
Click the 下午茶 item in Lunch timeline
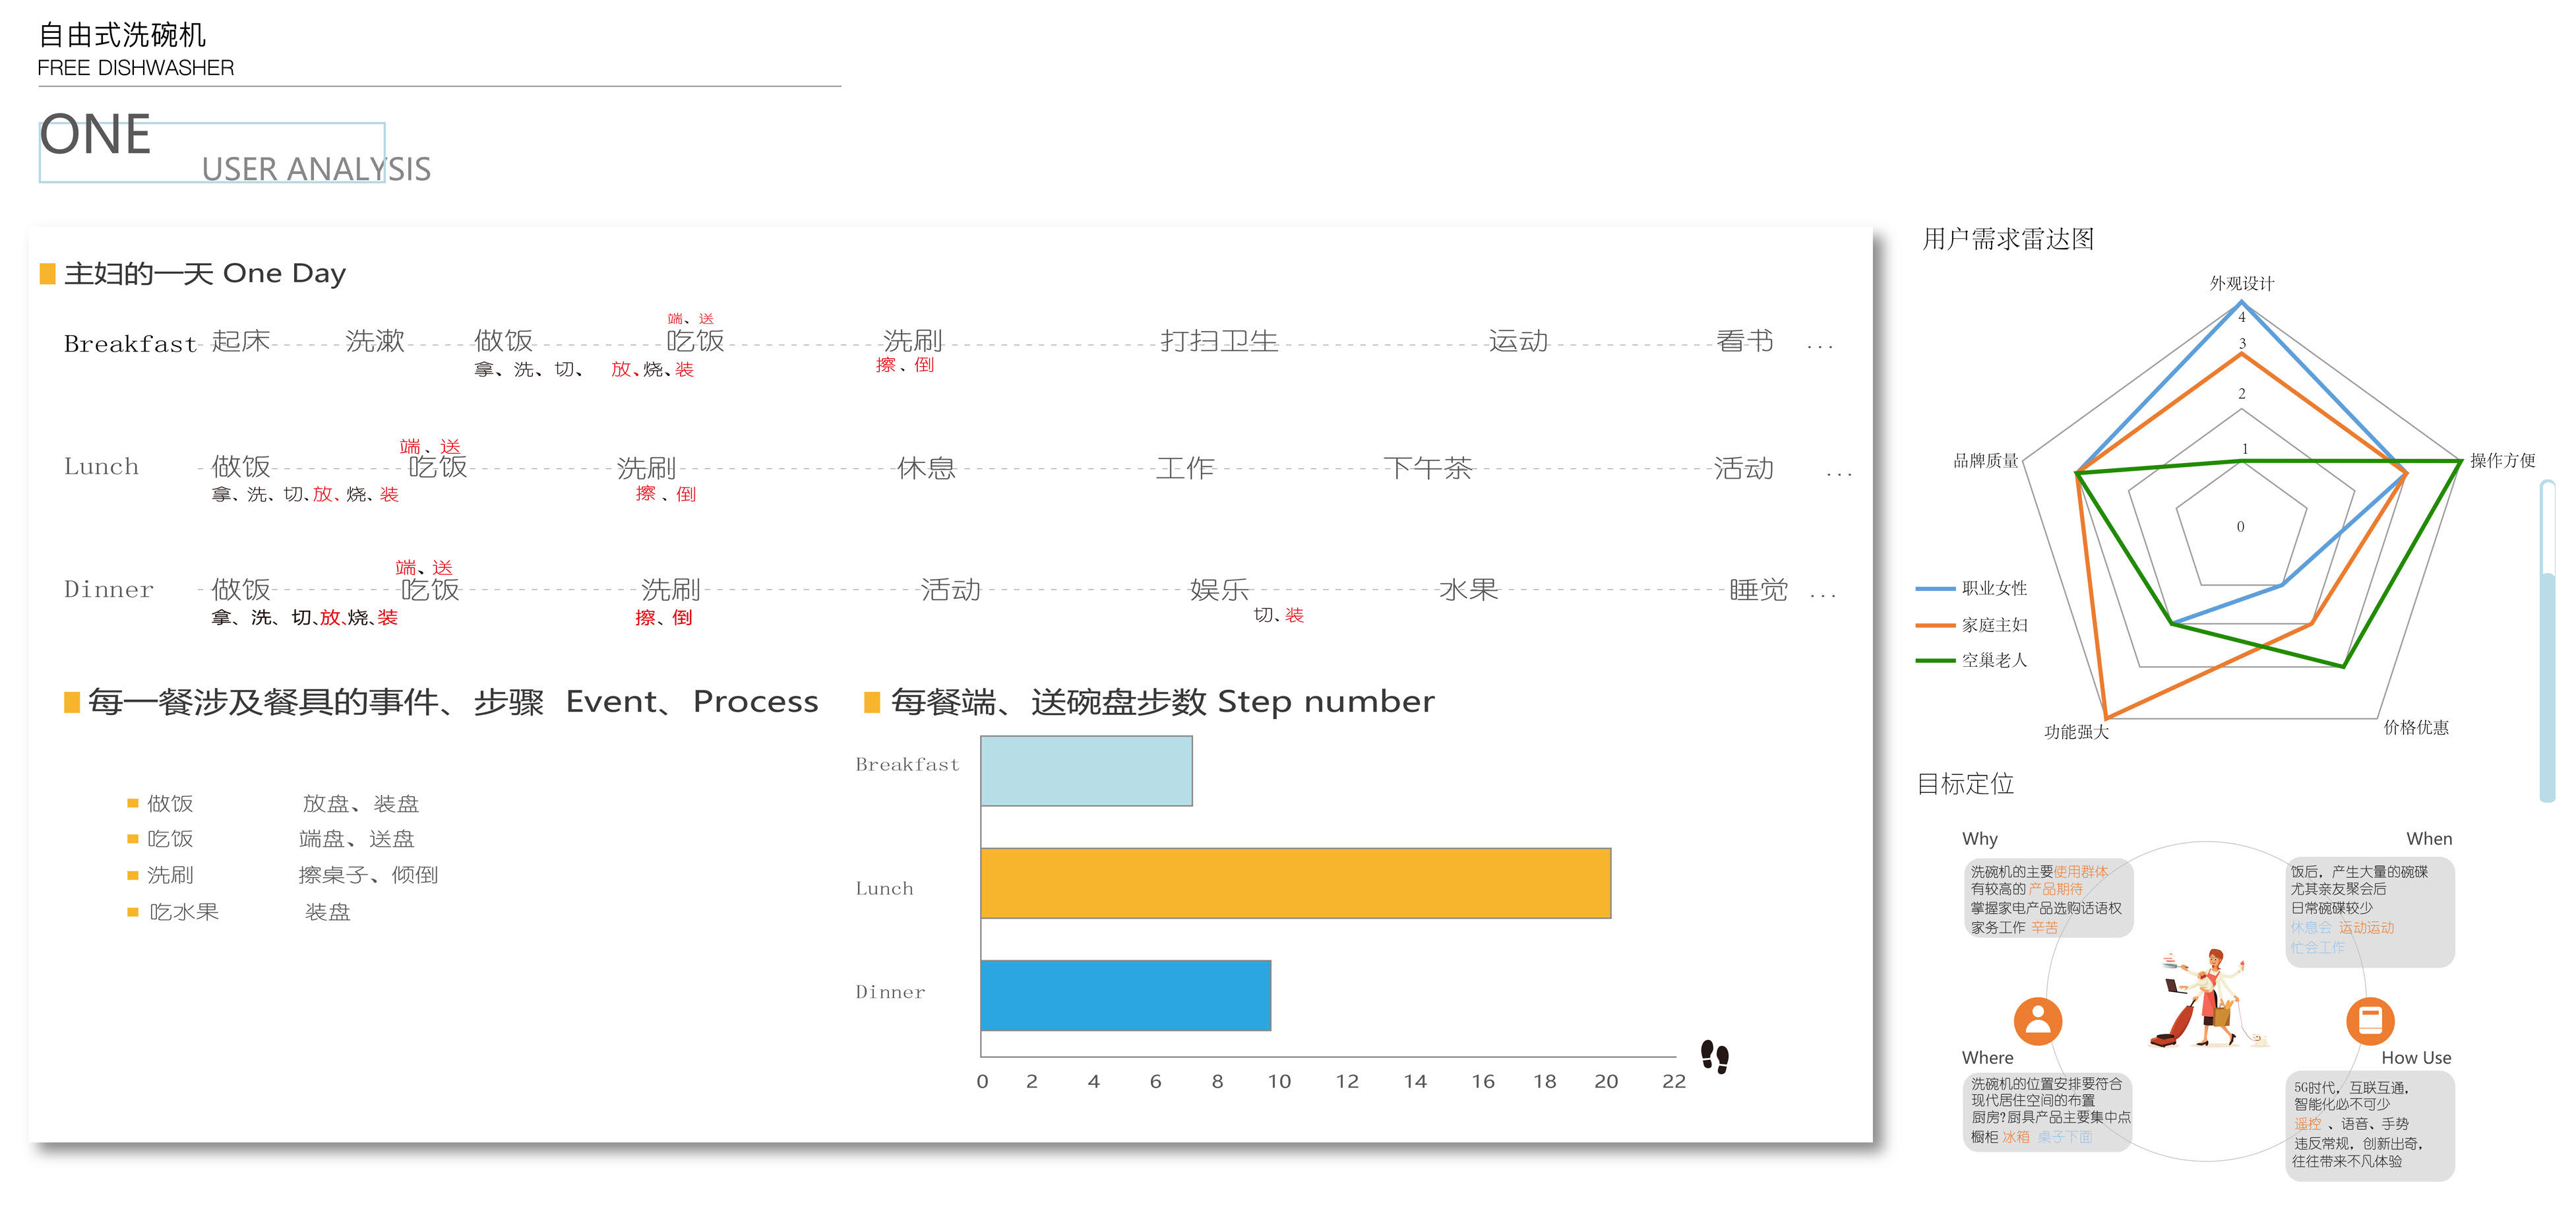tap(1427, 468)
